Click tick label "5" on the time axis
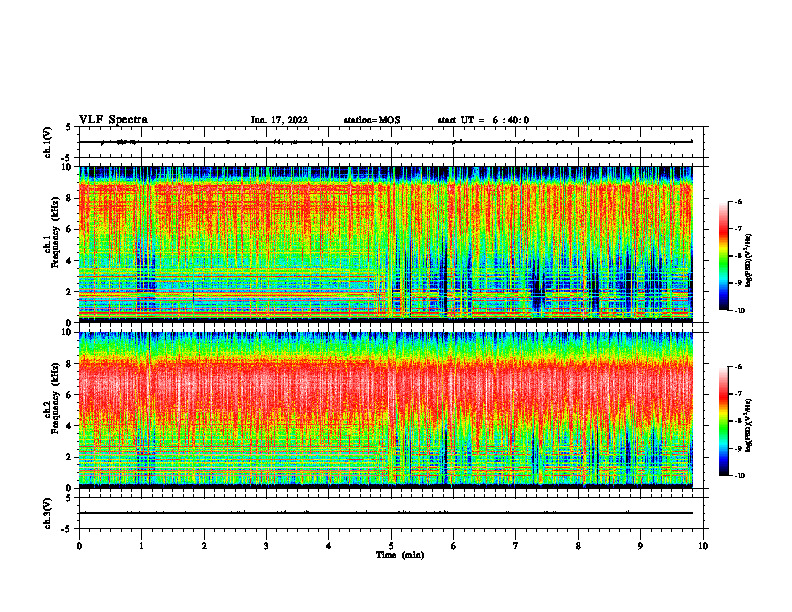This screenshot has height=612, width=792. pyautogui.click(x=391, y=546)
